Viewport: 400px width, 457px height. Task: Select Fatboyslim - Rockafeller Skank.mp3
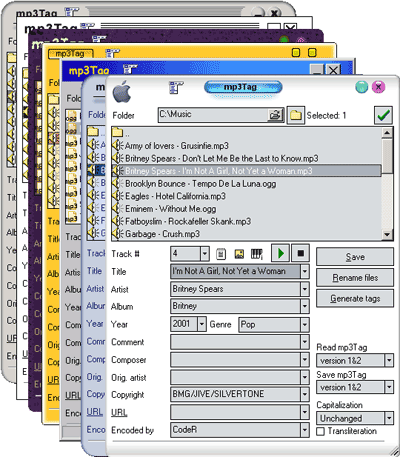click(188, 221)
